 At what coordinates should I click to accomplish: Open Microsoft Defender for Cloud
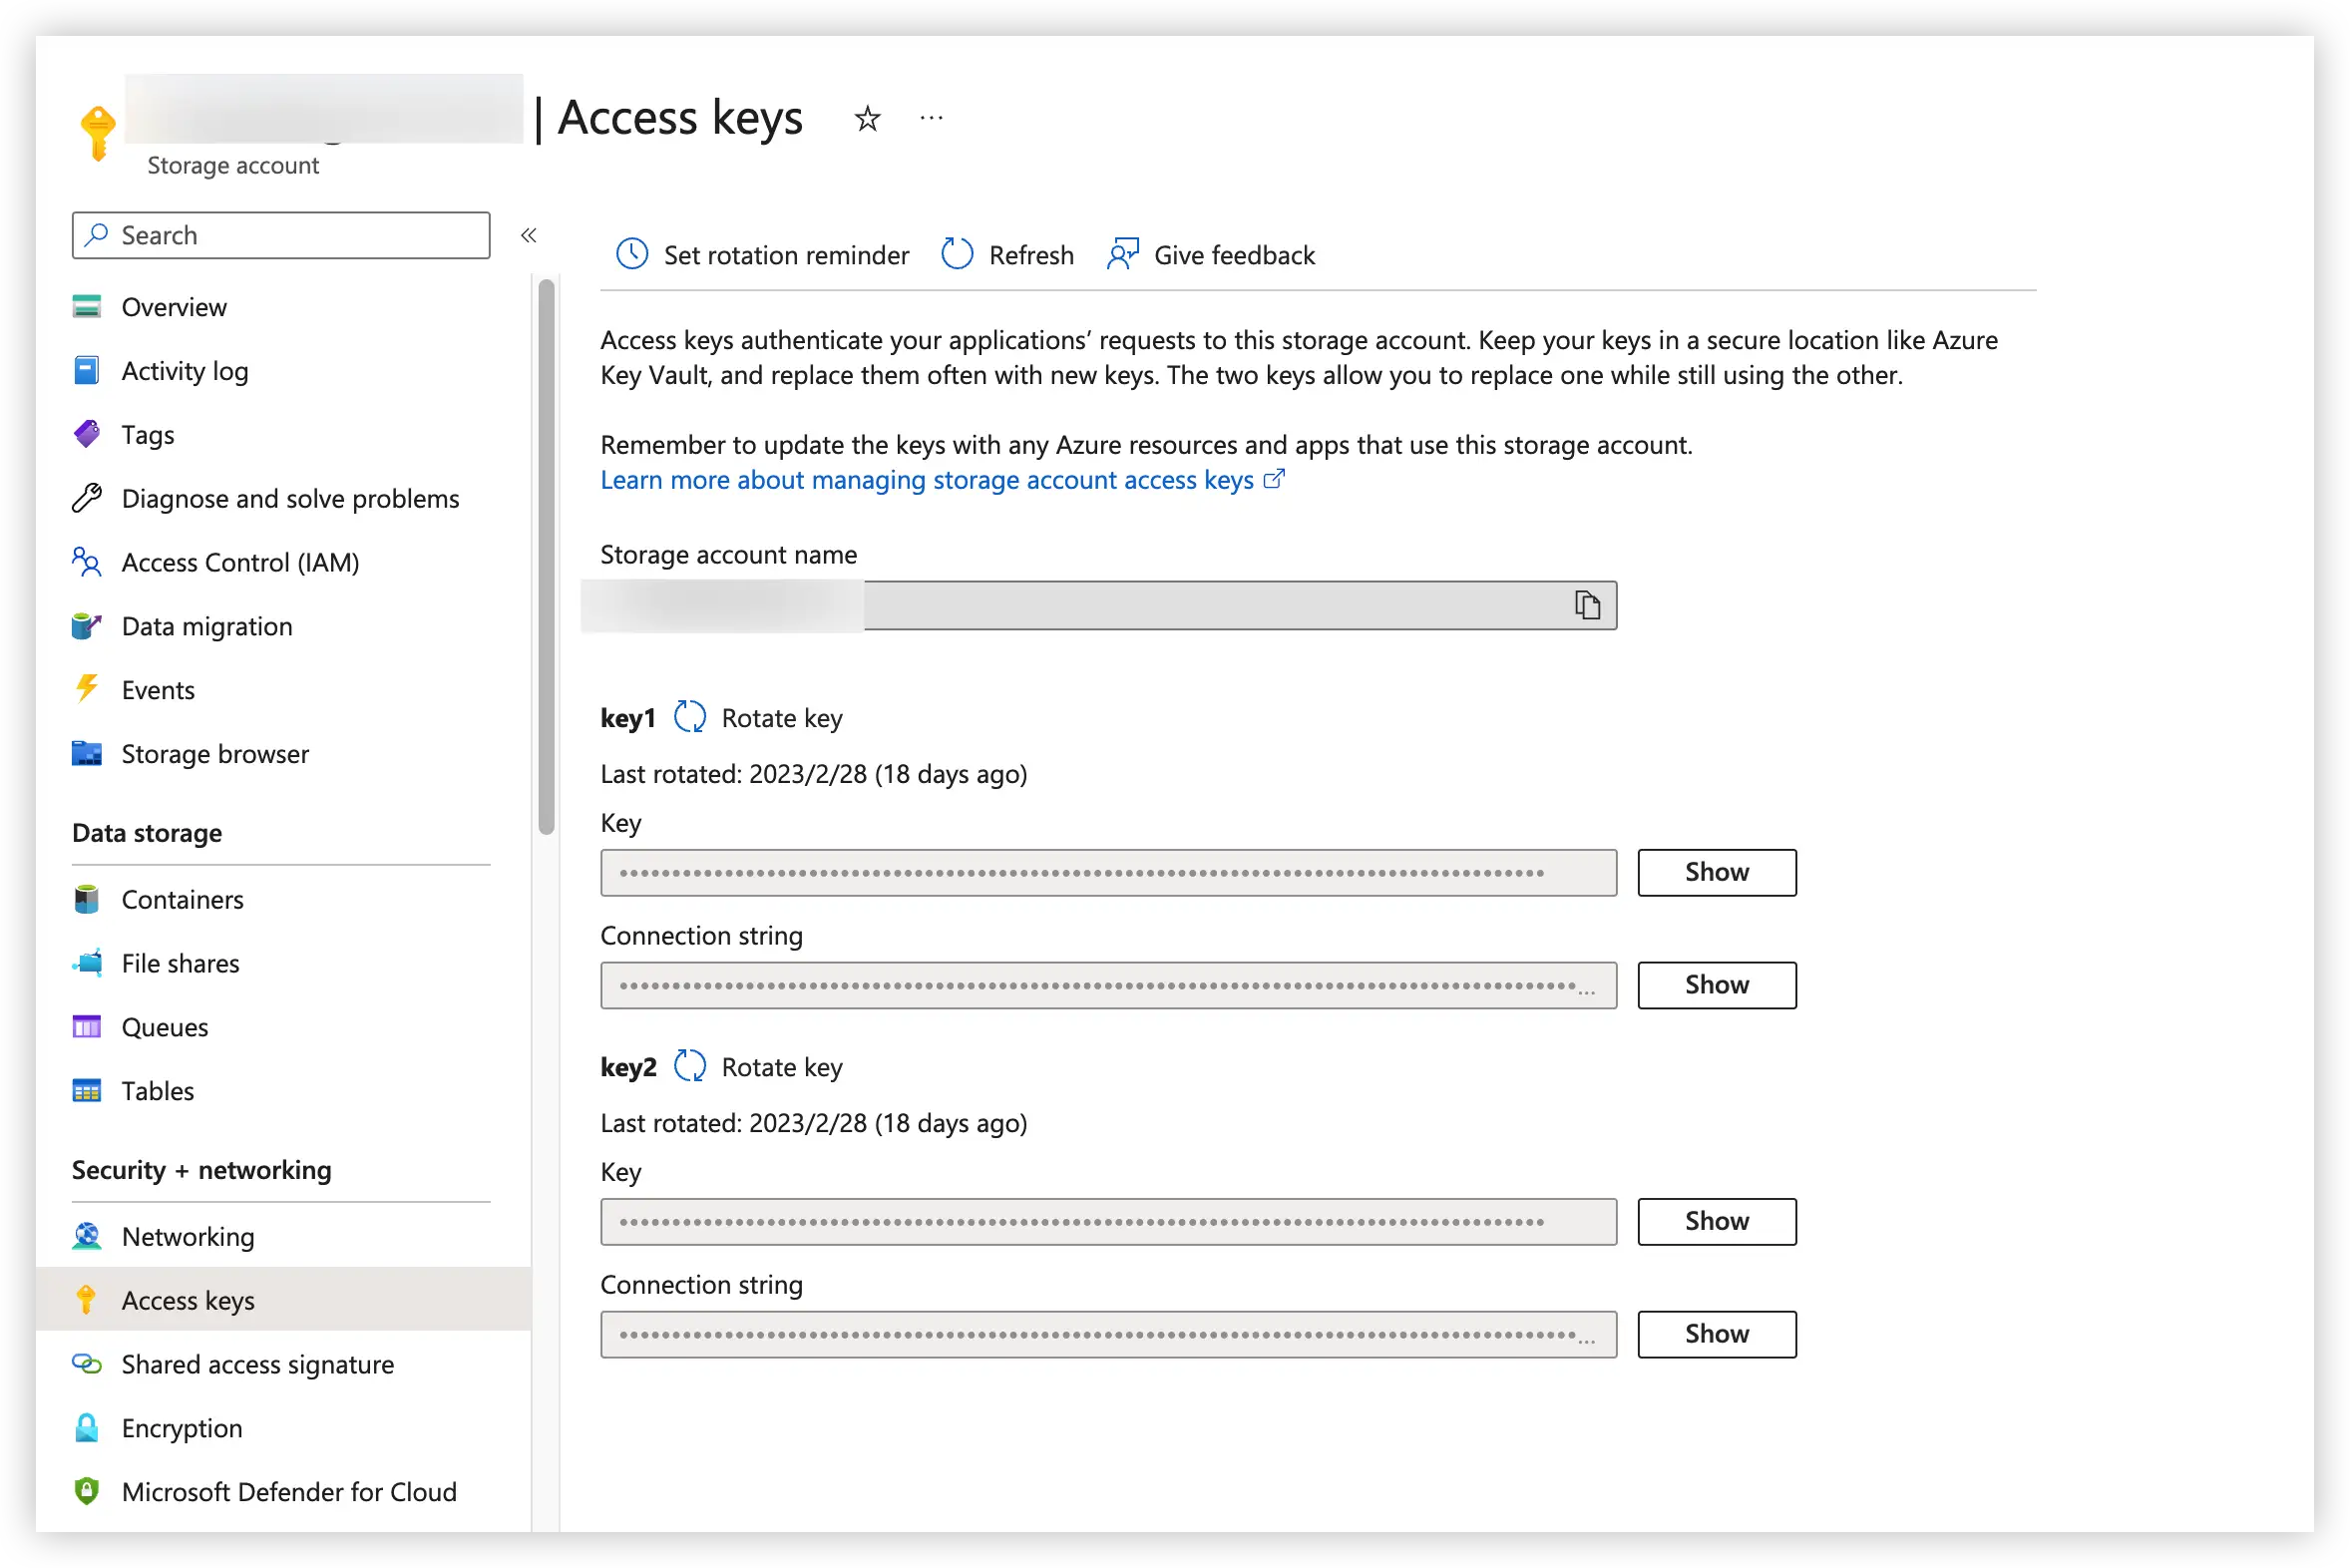289,1492
